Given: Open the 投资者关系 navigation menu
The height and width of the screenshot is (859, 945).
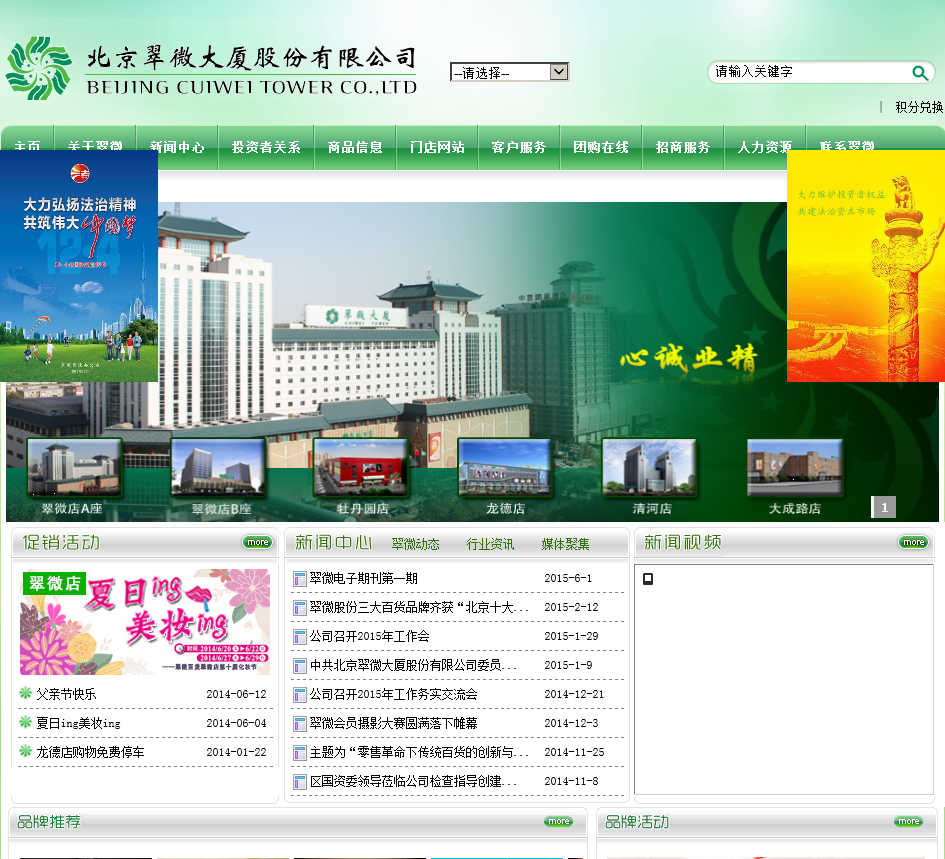Looking at the screenshot, I should pyautogui.click(x=266, y=147).
